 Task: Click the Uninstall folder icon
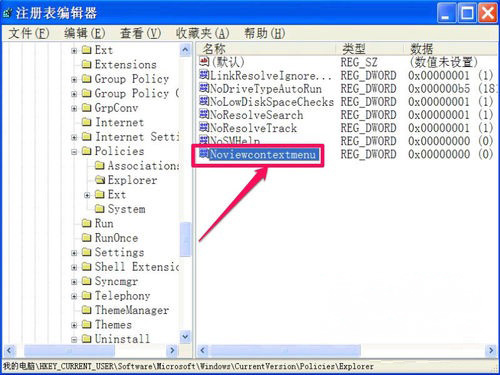pos(86,339)
